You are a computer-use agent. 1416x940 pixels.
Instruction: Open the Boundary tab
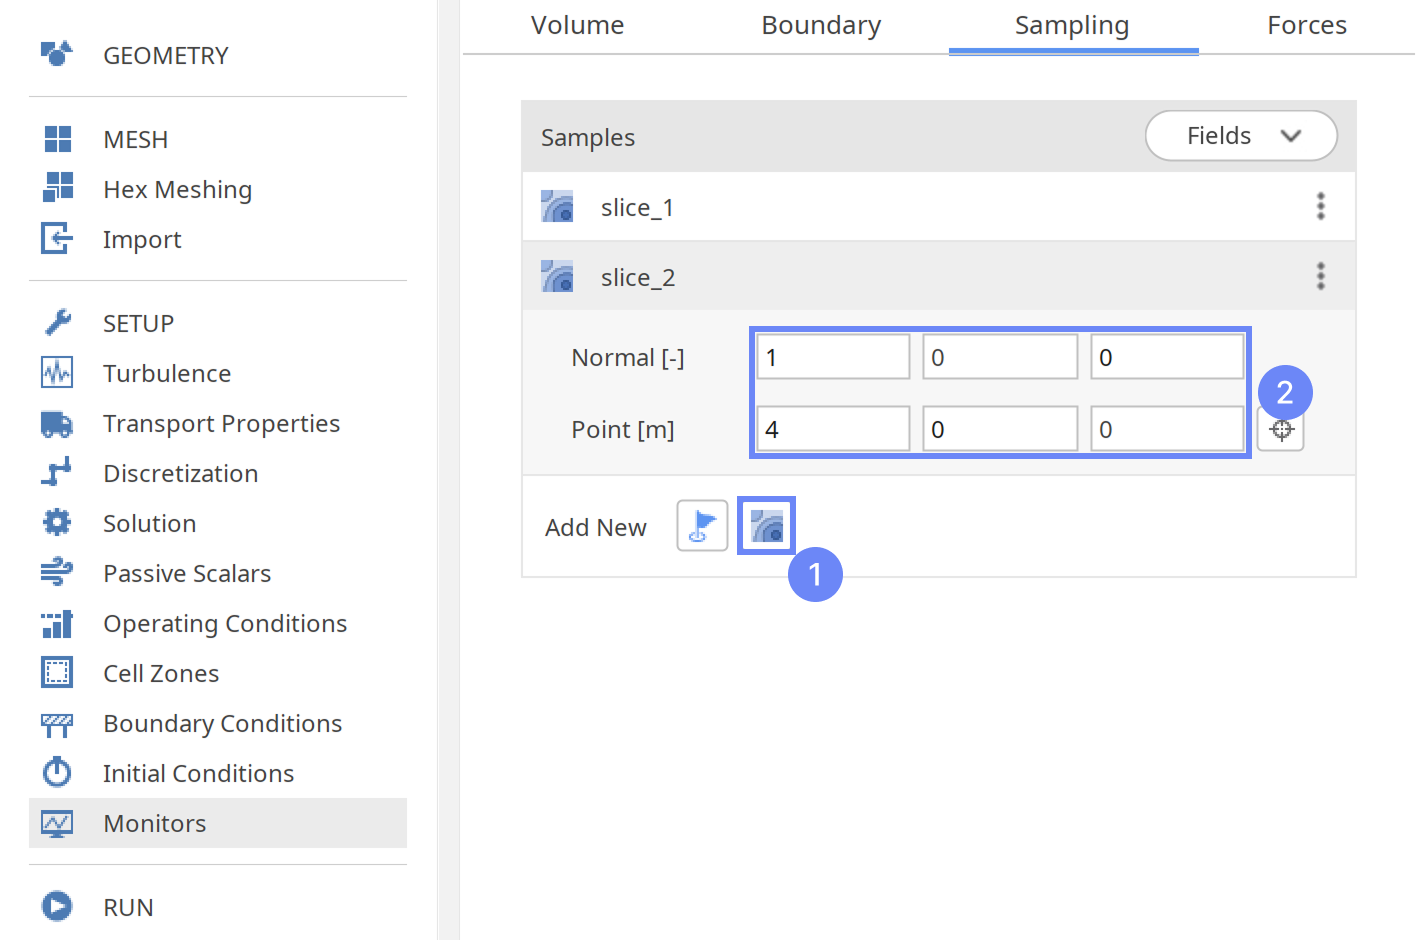coord(821,26)
